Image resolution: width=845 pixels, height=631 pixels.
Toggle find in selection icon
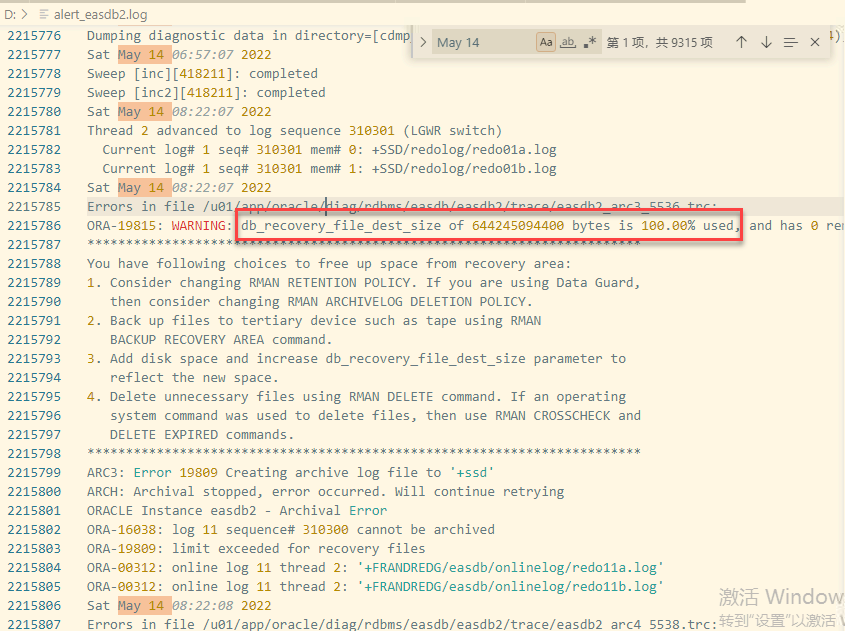[x=790, y=42]
